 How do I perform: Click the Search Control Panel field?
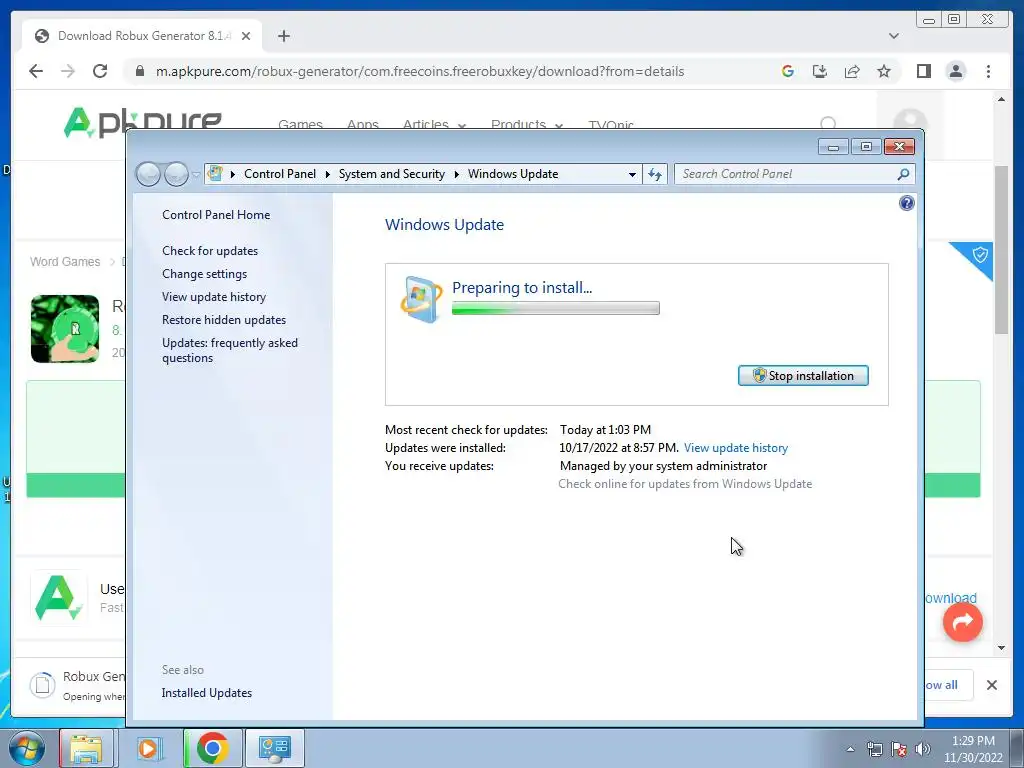[x=786, y=174]
